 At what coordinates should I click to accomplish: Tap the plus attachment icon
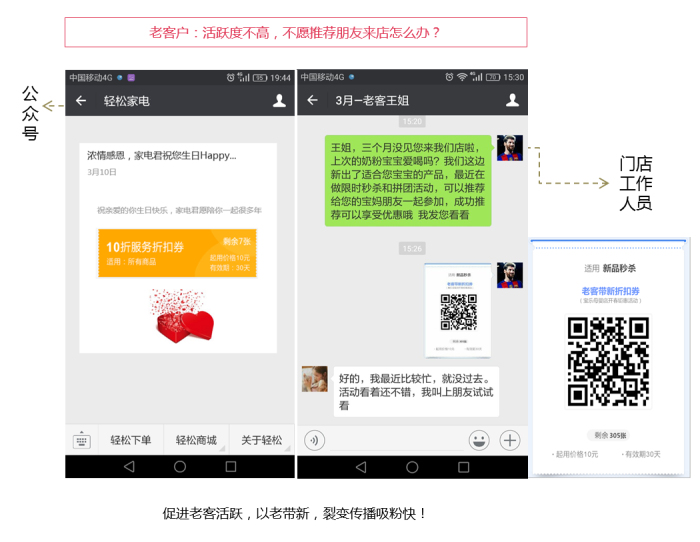coord(510,440)
